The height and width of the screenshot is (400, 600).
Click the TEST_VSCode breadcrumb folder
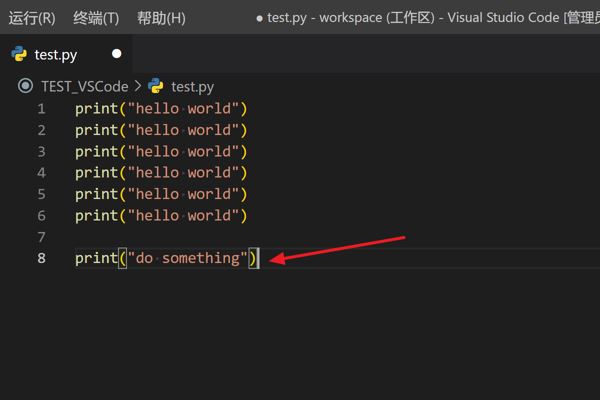click(84, 87)
